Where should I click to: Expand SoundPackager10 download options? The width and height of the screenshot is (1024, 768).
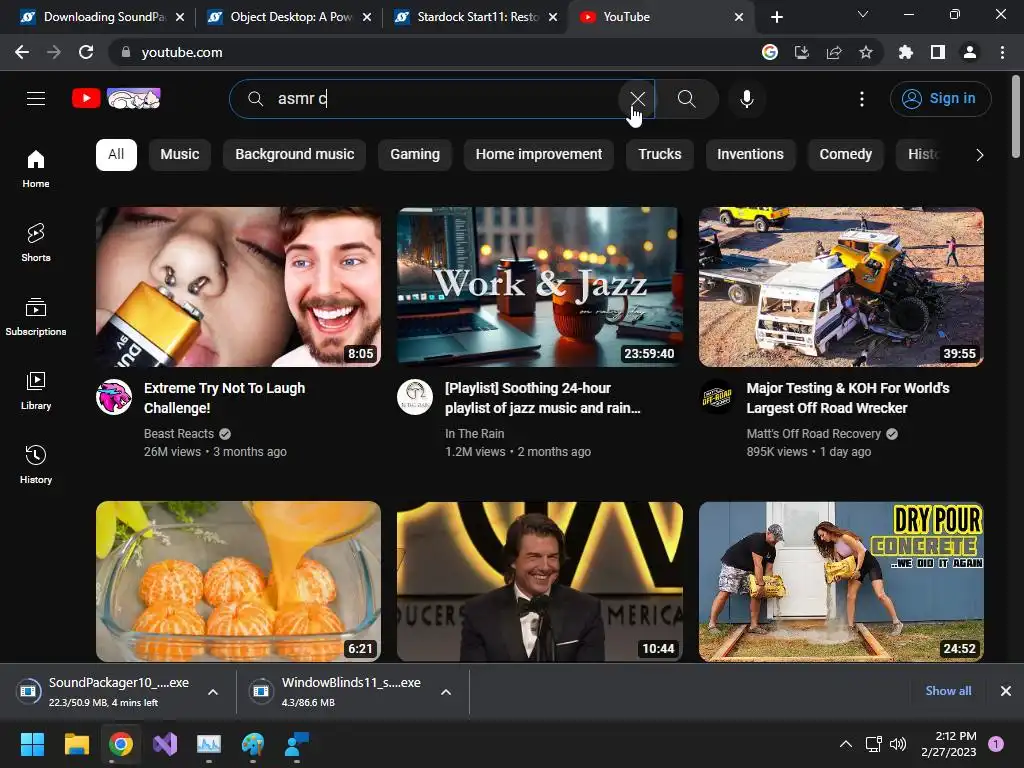click(213, 692)
